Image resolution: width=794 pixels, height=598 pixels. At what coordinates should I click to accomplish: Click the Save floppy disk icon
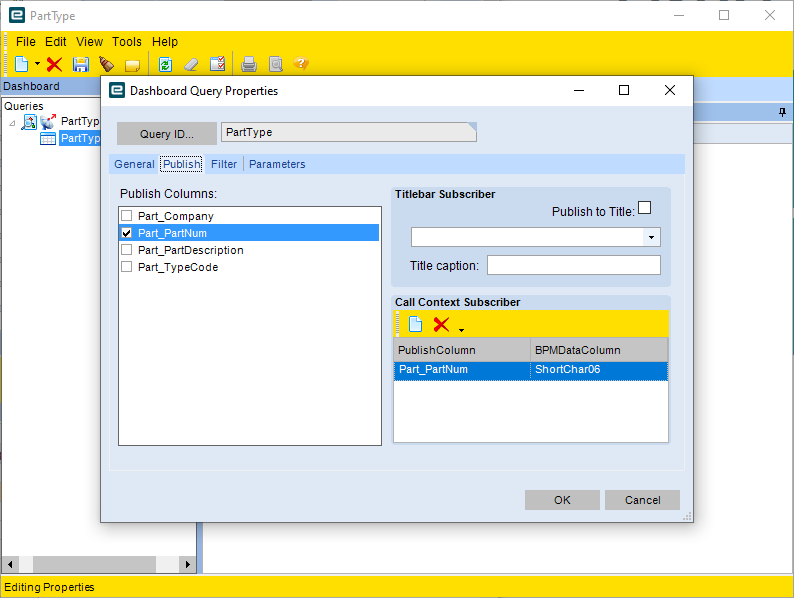coord(81,64)
